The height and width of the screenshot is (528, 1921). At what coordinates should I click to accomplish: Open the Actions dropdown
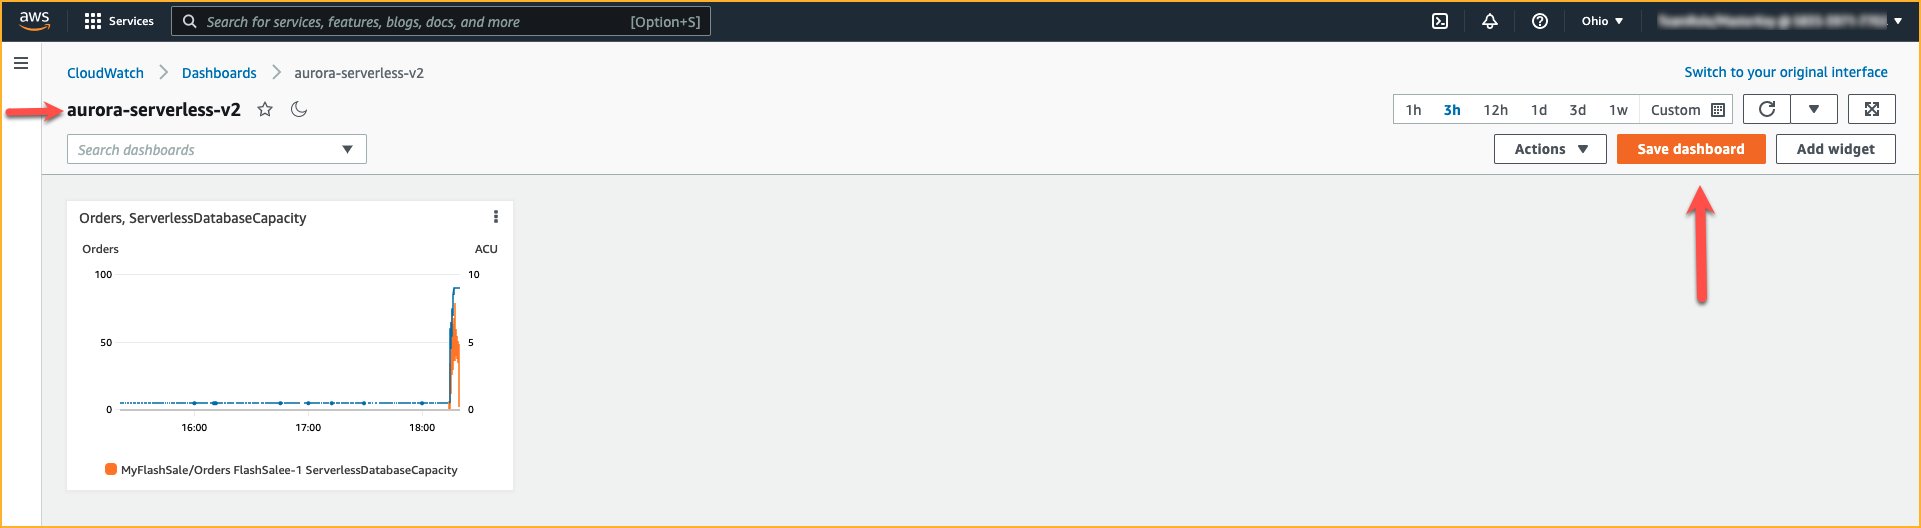click(x=1550, y=149)
